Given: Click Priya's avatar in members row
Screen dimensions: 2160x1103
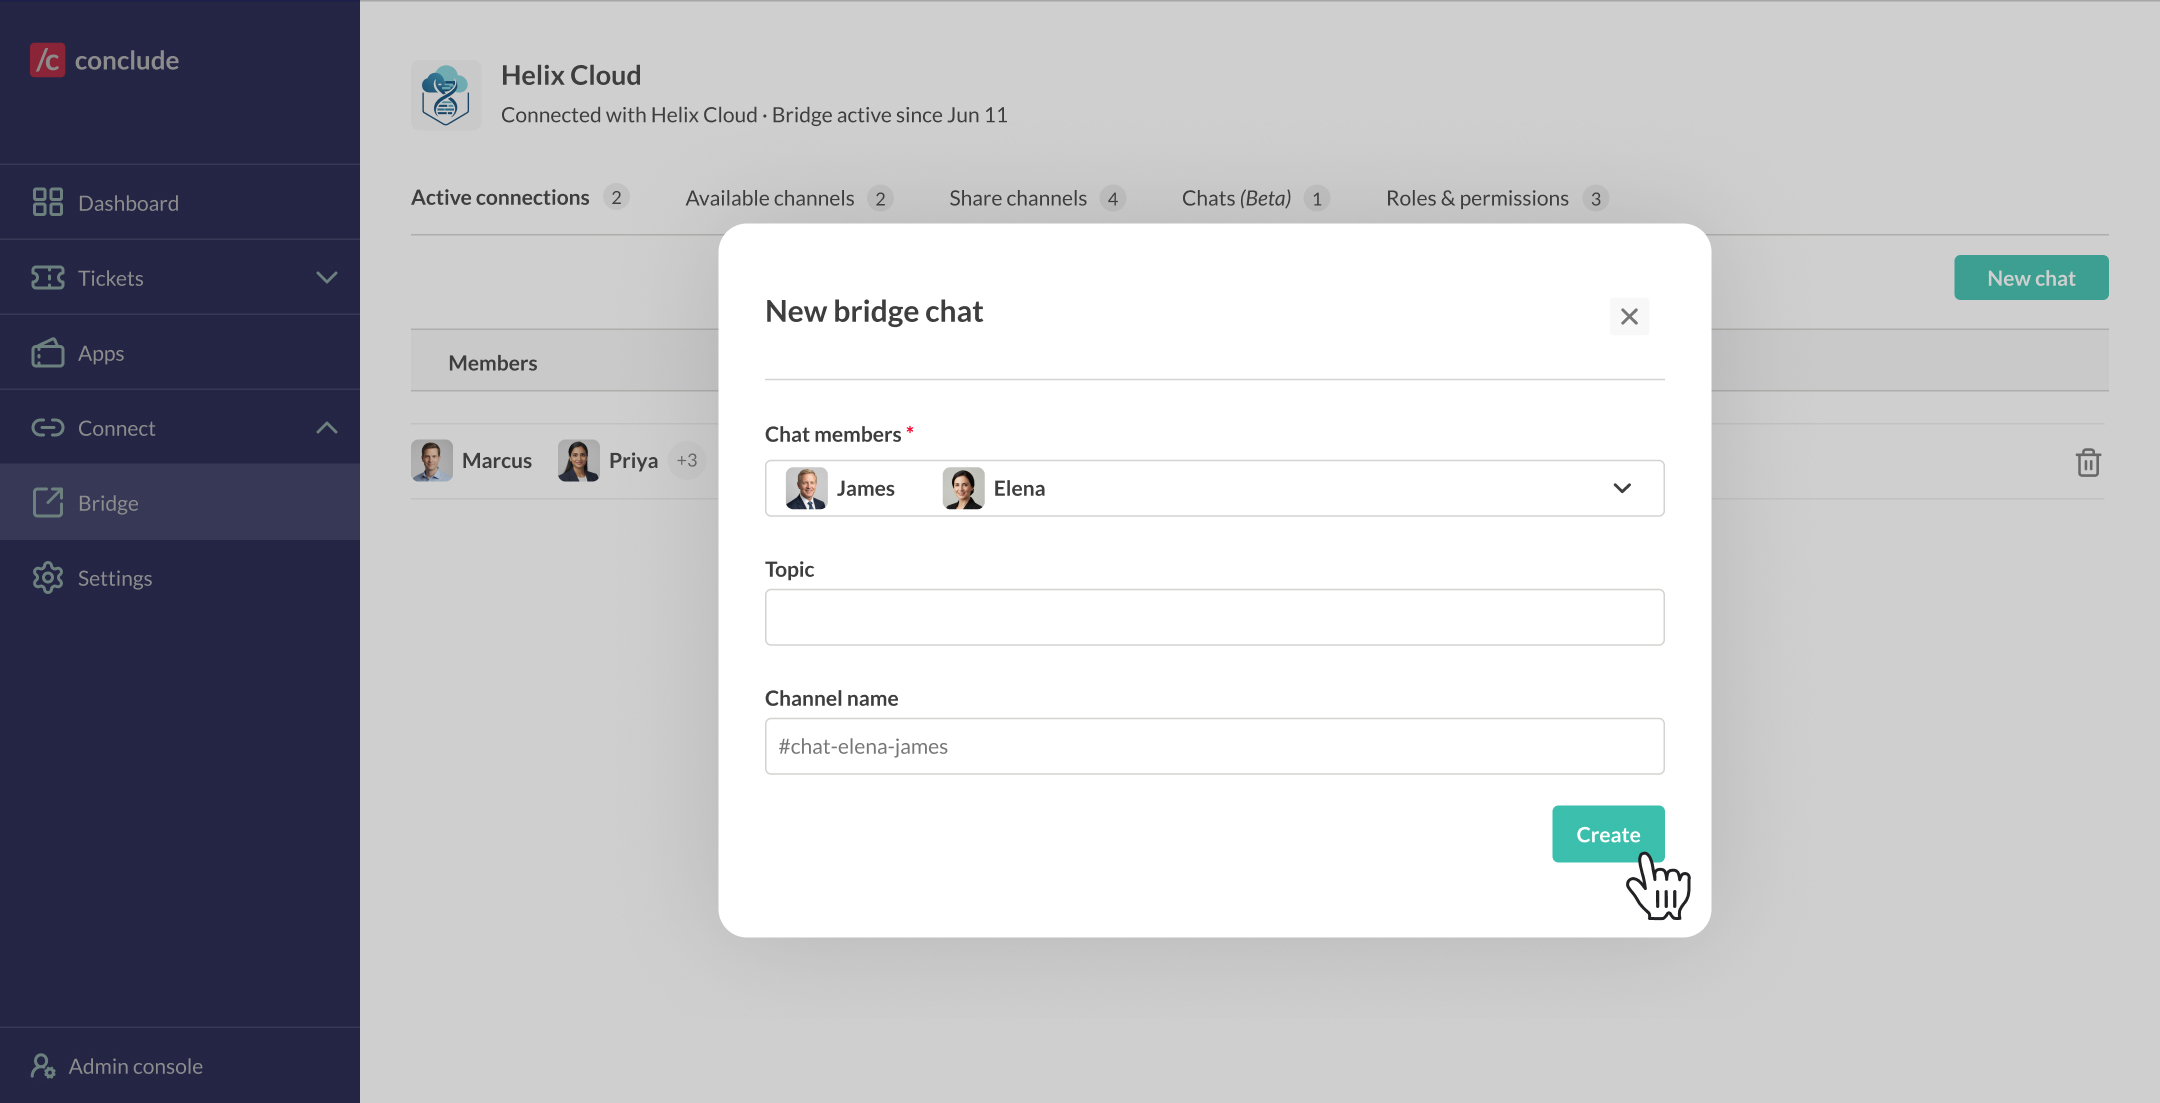Looking at the screenshot, I should click(579, 460).
